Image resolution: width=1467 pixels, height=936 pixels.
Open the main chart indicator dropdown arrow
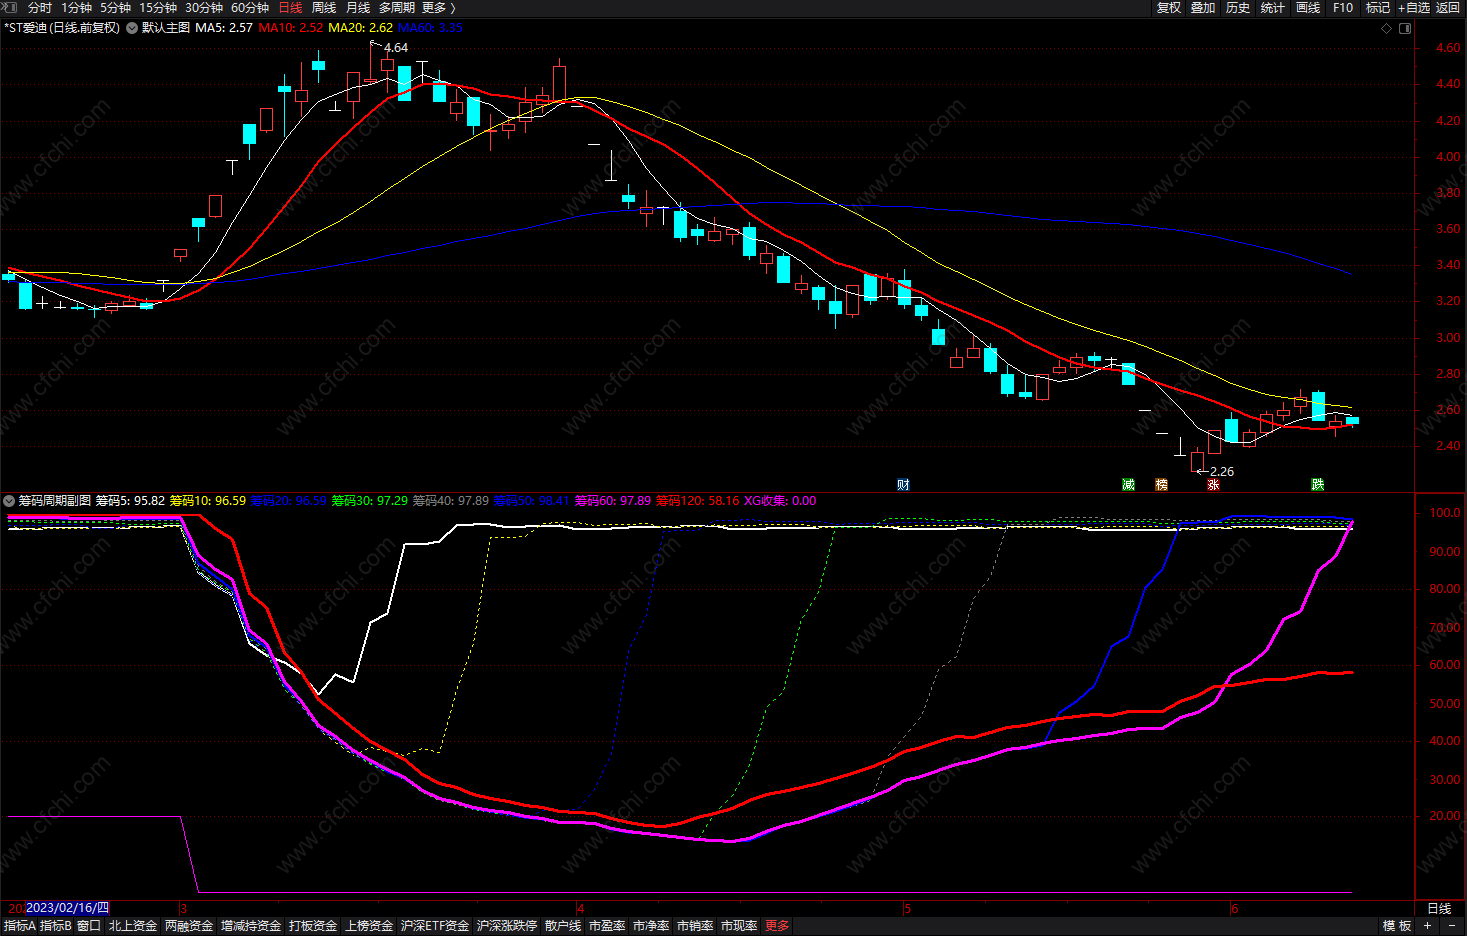(x=132, y=28)
